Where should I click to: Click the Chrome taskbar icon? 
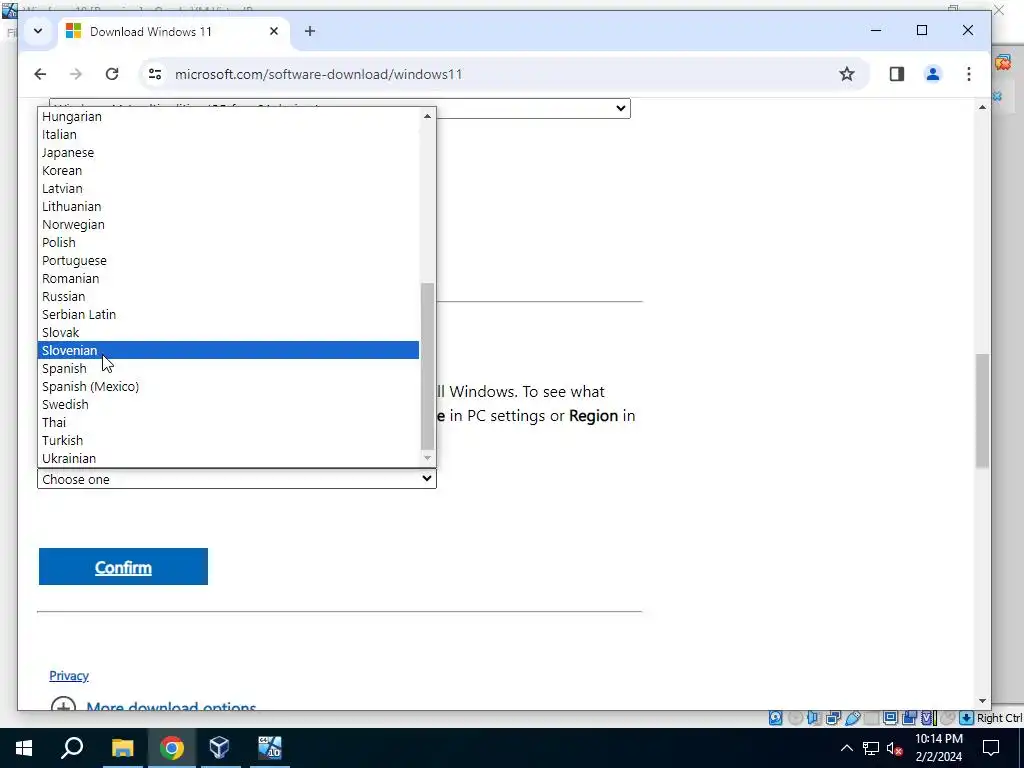tap(171, 748)
